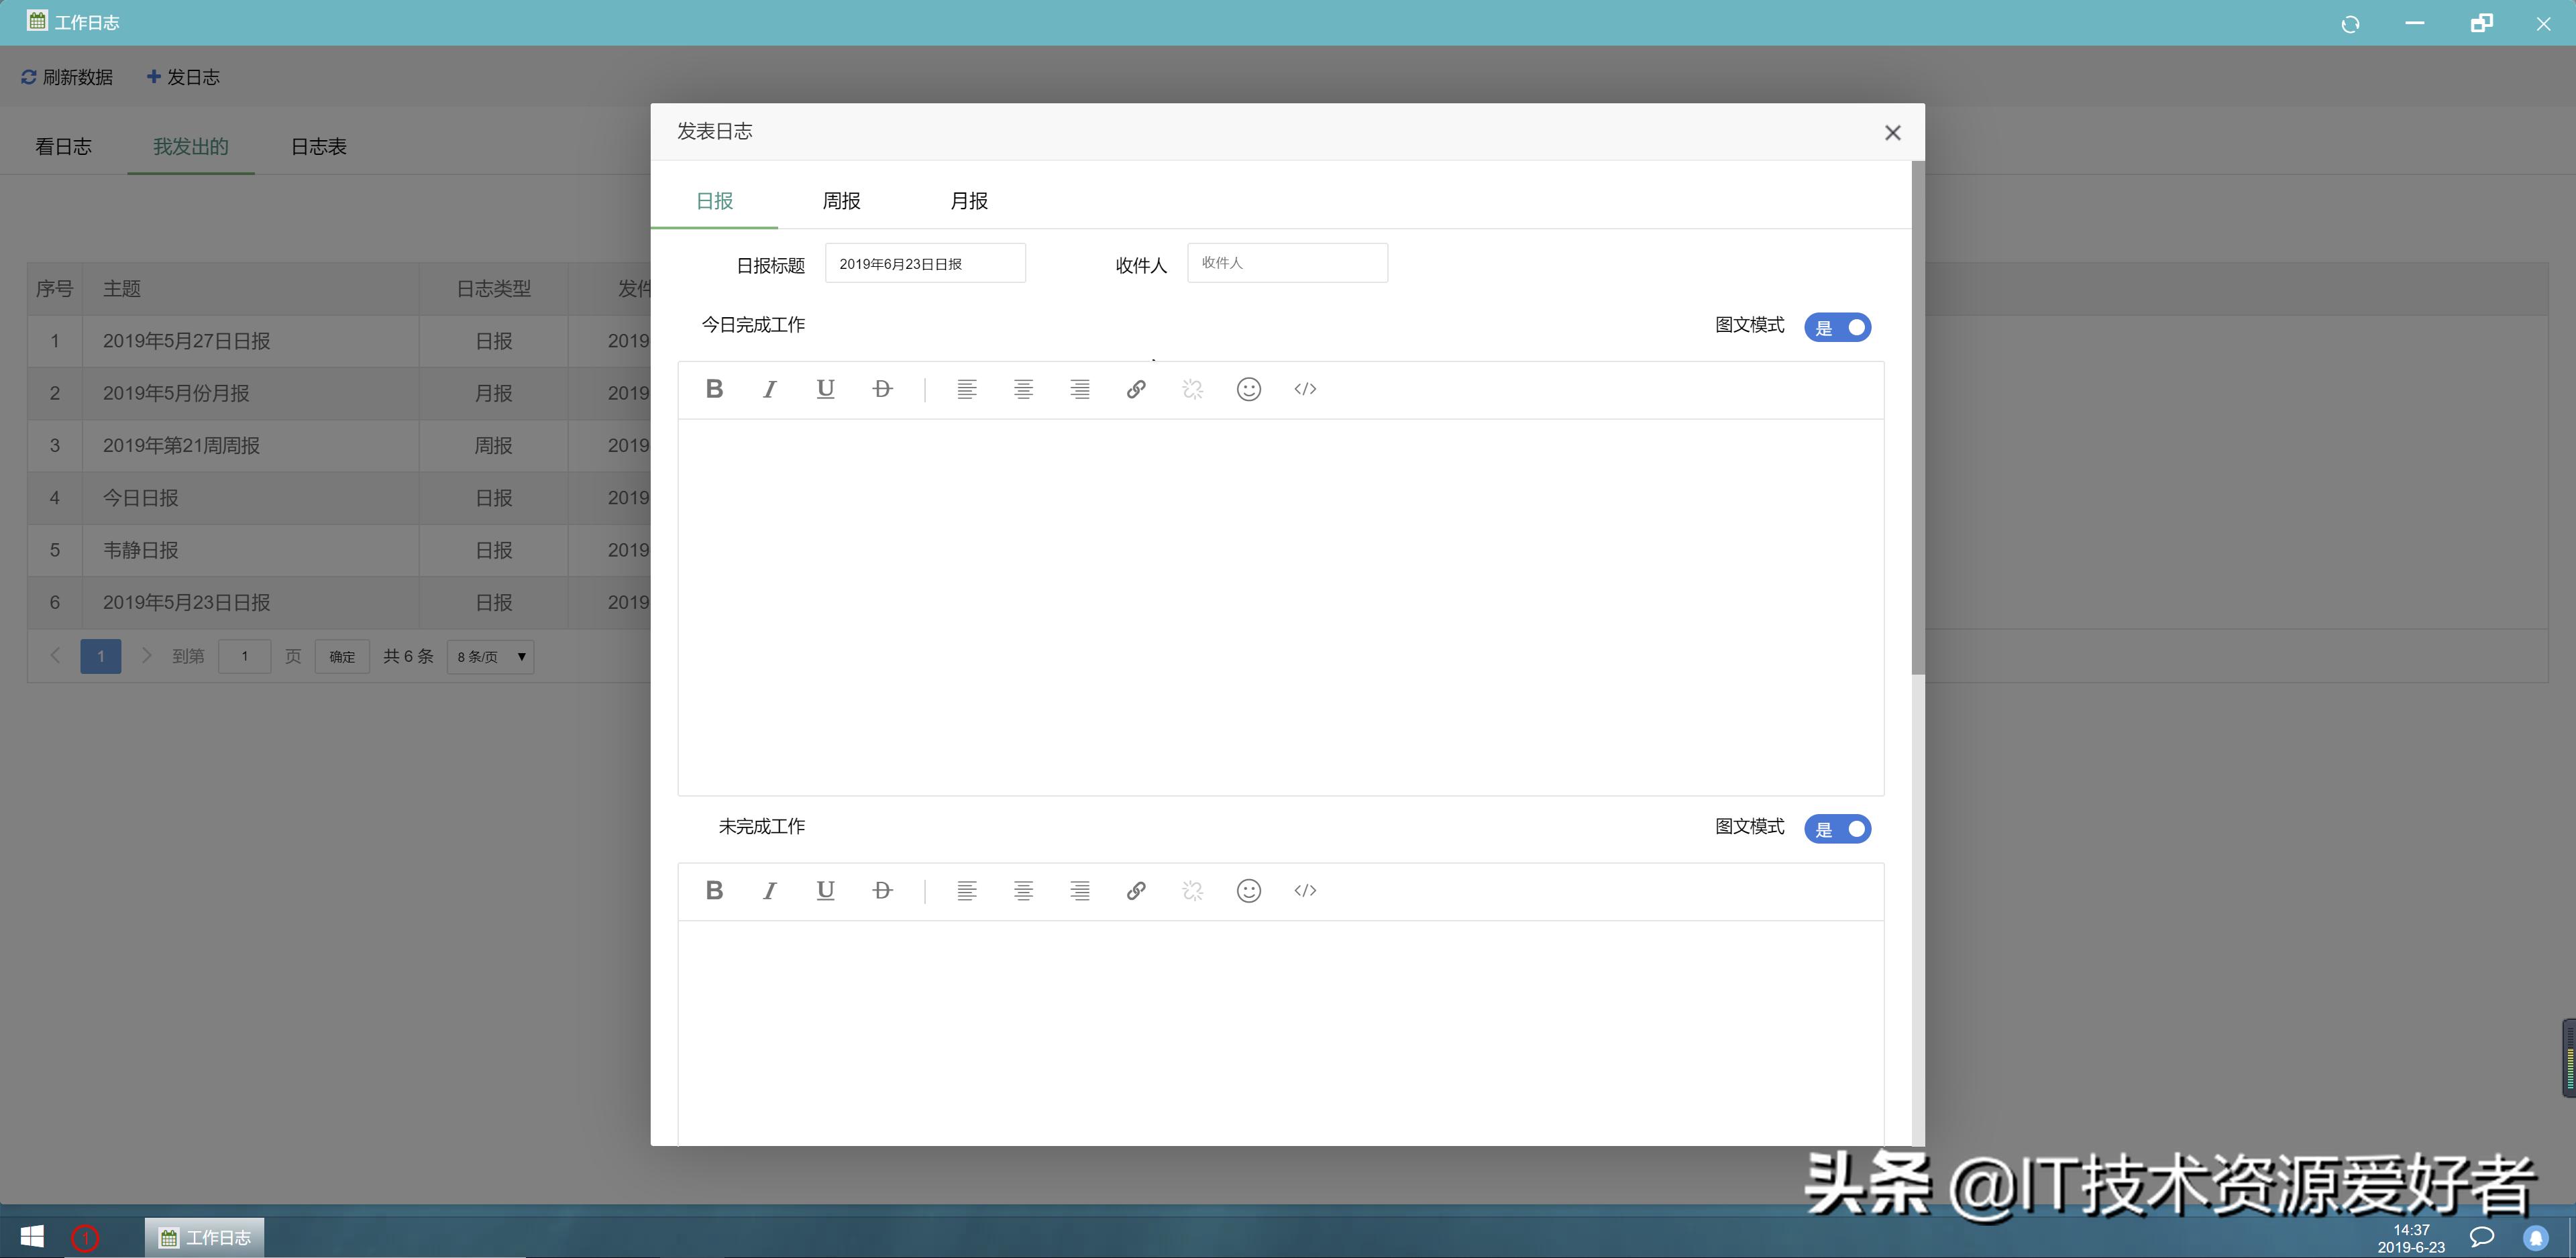The height and width of the screenshot is (1258, 2576).
Task: Switch to HTML code view in the bottom editor
Action: tap(1304, 890)
